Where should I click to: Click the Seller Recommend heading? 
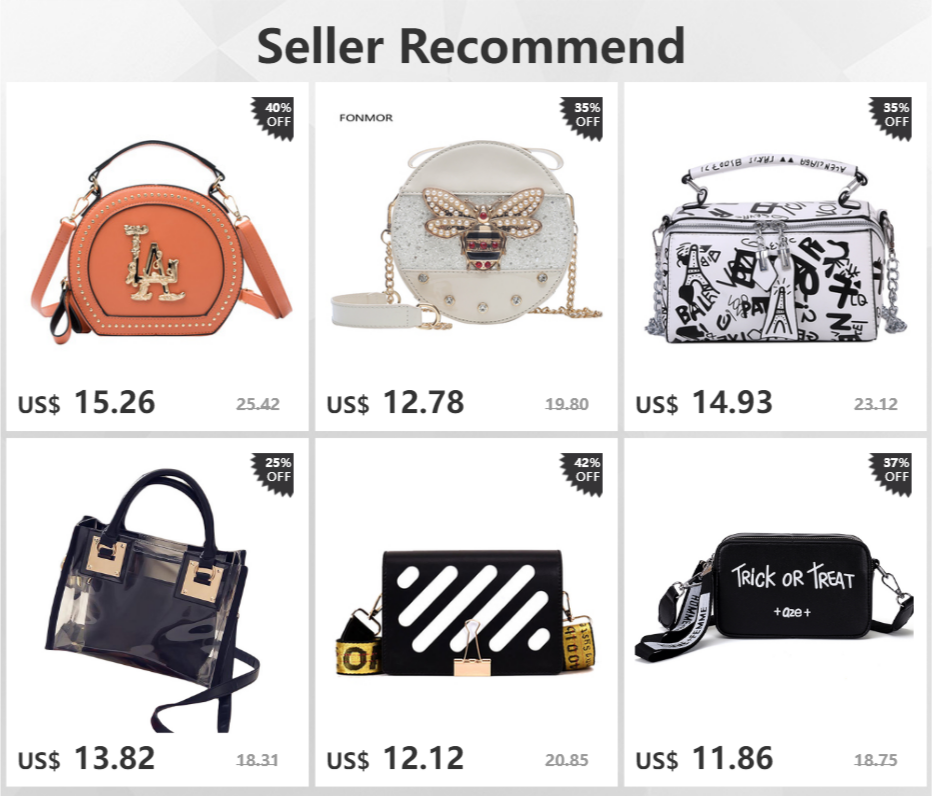[x=471, y=46]
